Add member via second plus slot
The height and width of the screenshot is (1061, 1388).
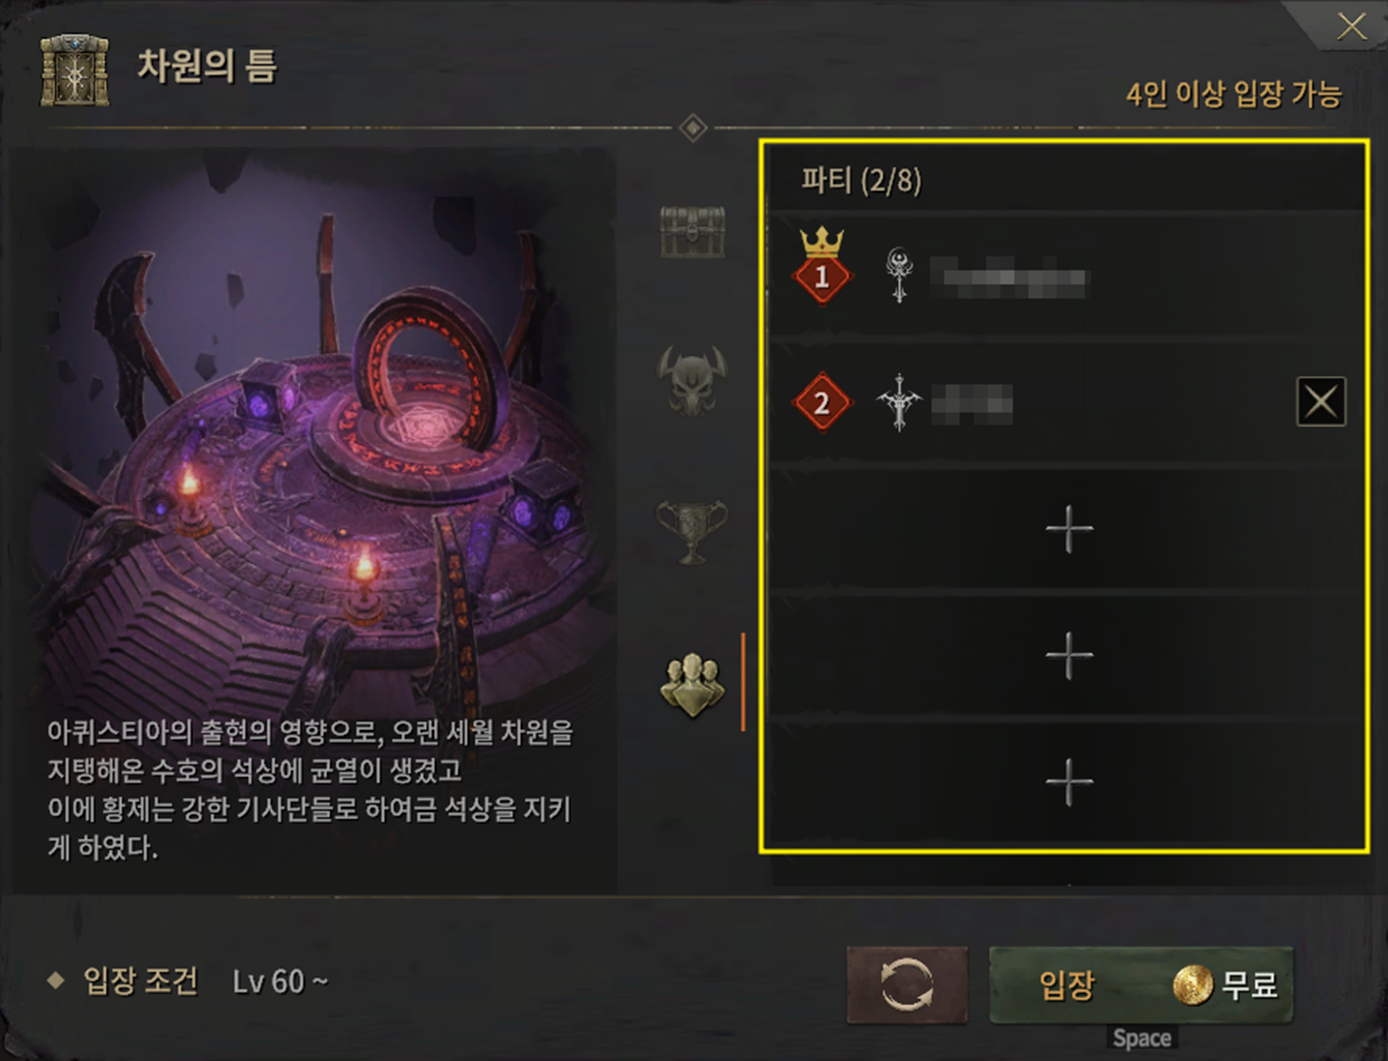point(1069,656)
